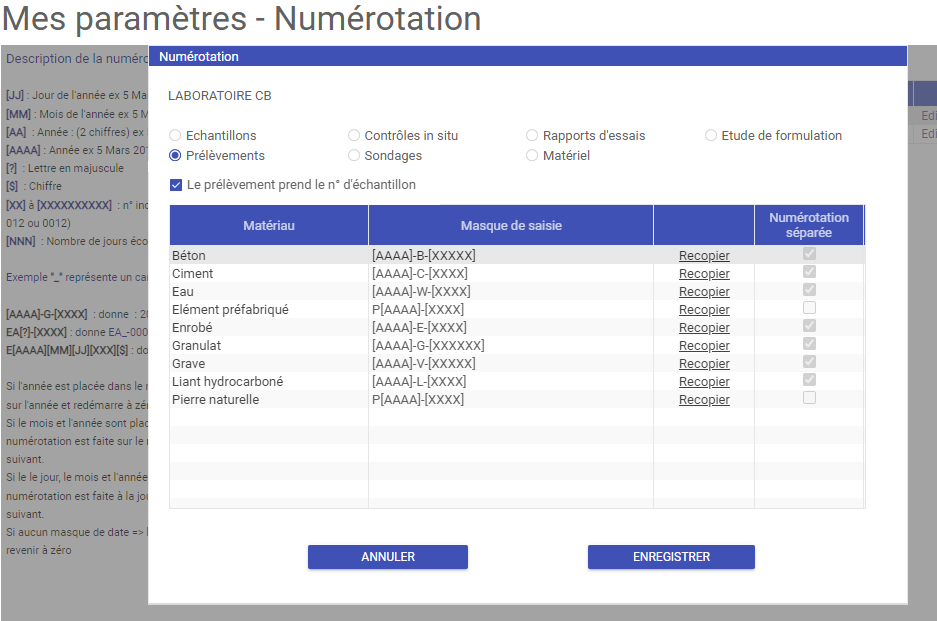Select the Ciment material cell
The image size is (937, 621).
(x=269, y=274)
